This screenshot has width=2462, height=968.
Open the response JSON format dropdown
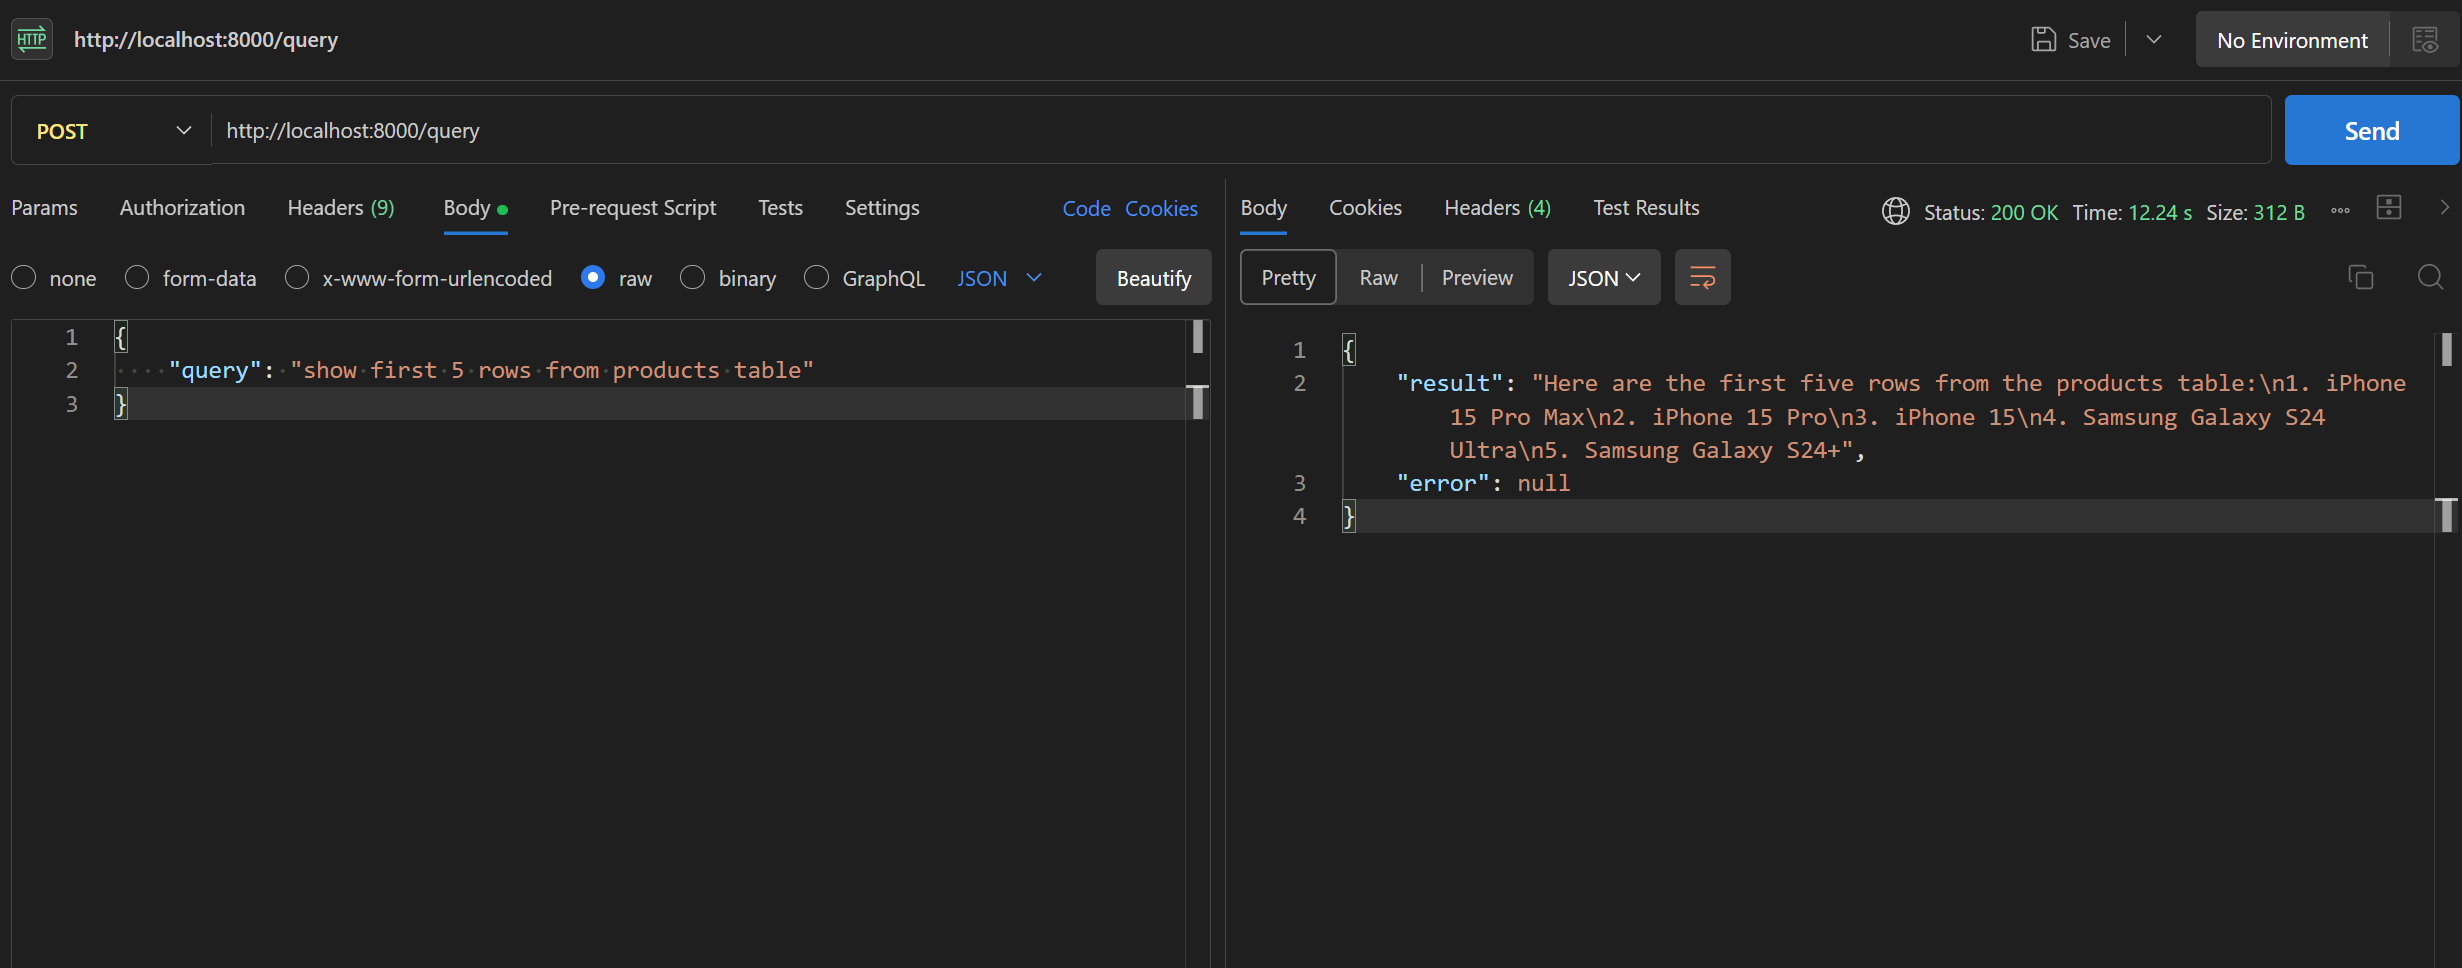(x=1604, y=277)
